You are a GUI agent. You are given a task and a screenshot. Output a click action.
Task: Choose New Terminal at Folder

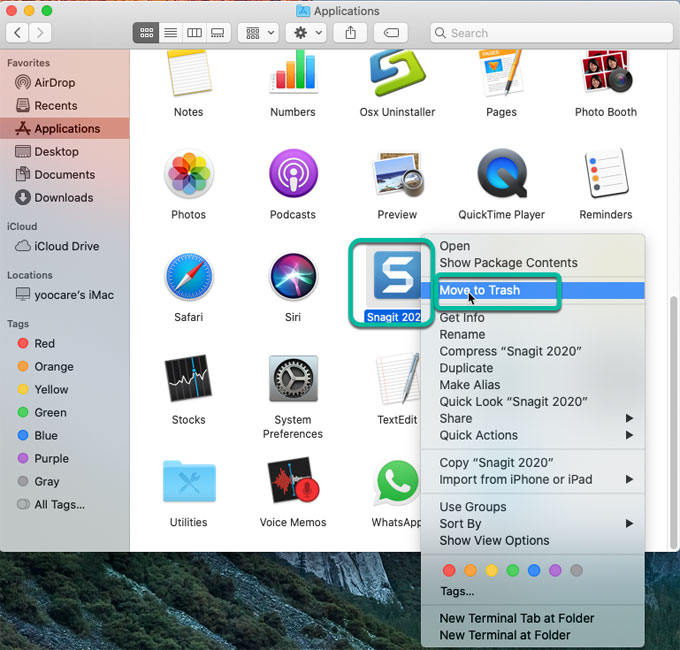pos(533,635)
